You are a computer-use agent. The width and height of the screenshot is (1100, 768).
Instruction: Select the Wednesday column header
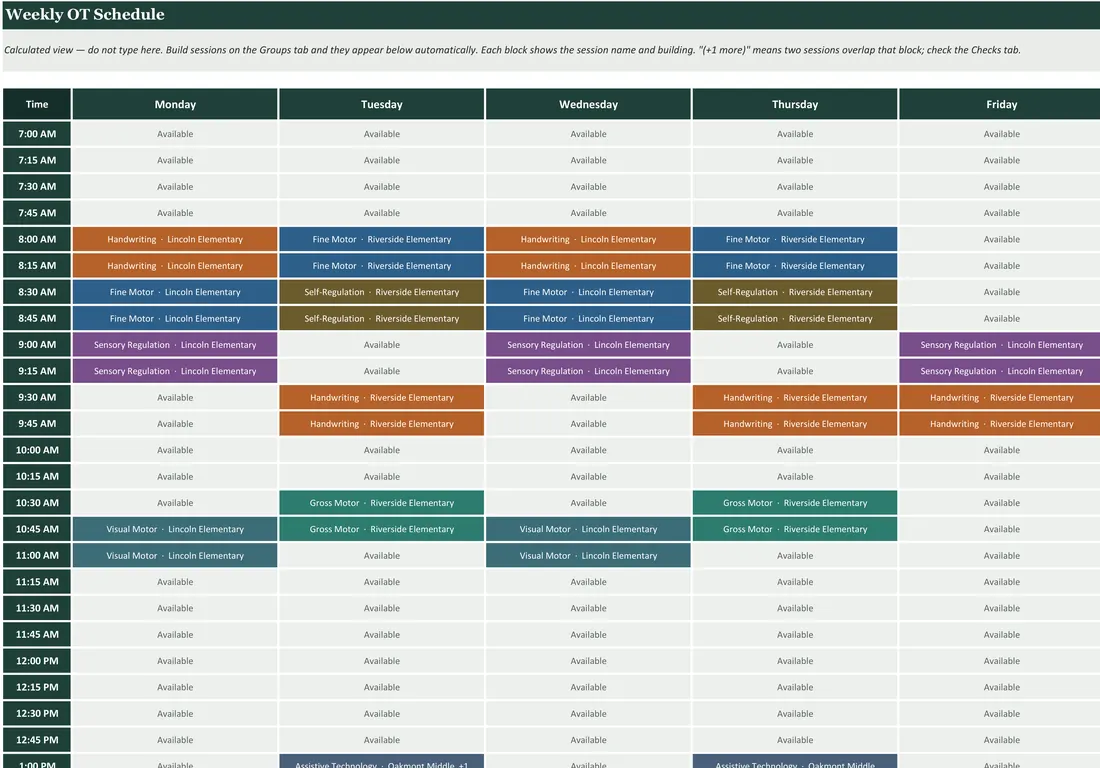pos(588,104)
